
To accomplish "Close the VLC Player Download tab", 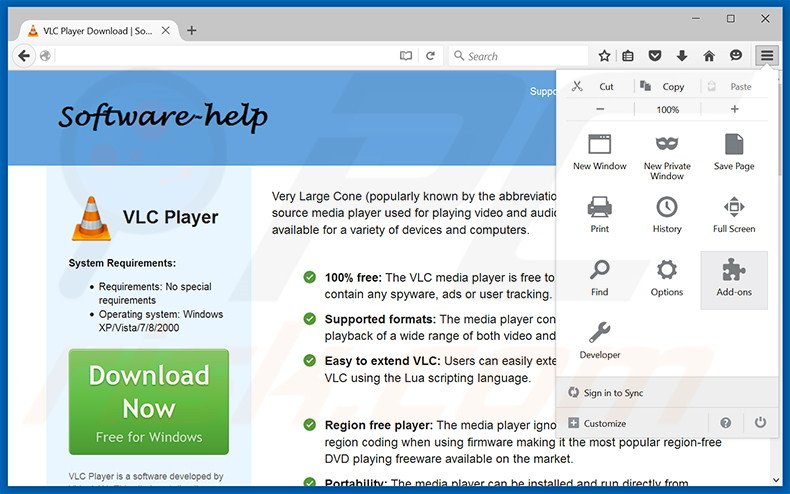I will (x=165, y=31).
